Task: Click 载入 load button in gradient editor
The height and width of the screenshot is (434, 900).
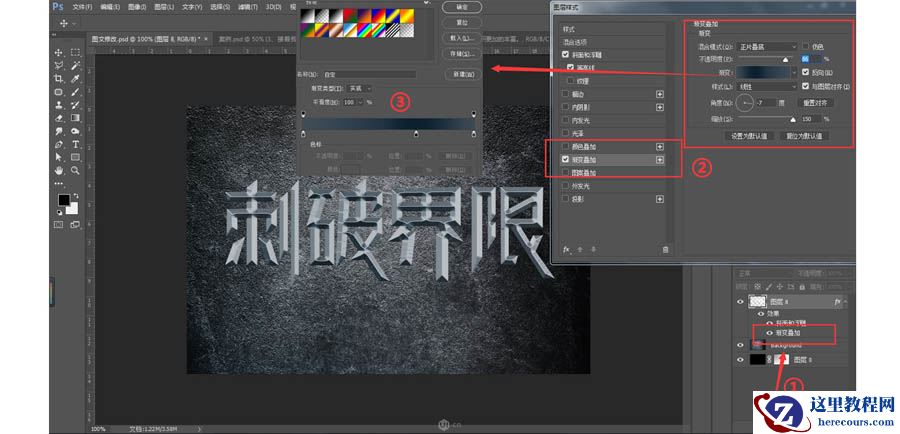Action: pos(462,38)
